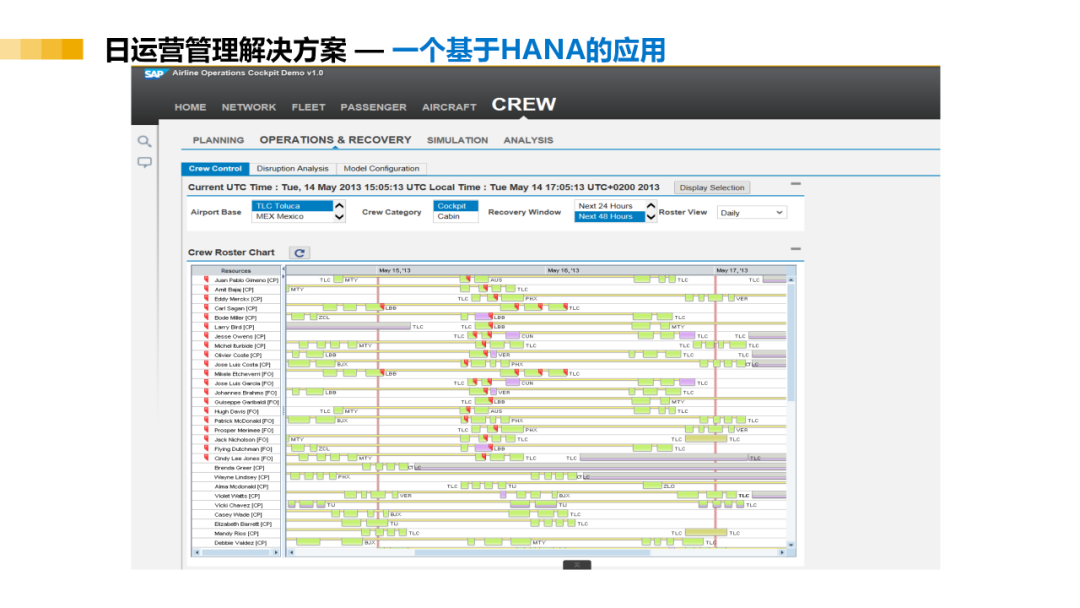Select resource Brenda Greer [CP]
This screenshot has height=608, width=1080.
[x=241, y=468]
